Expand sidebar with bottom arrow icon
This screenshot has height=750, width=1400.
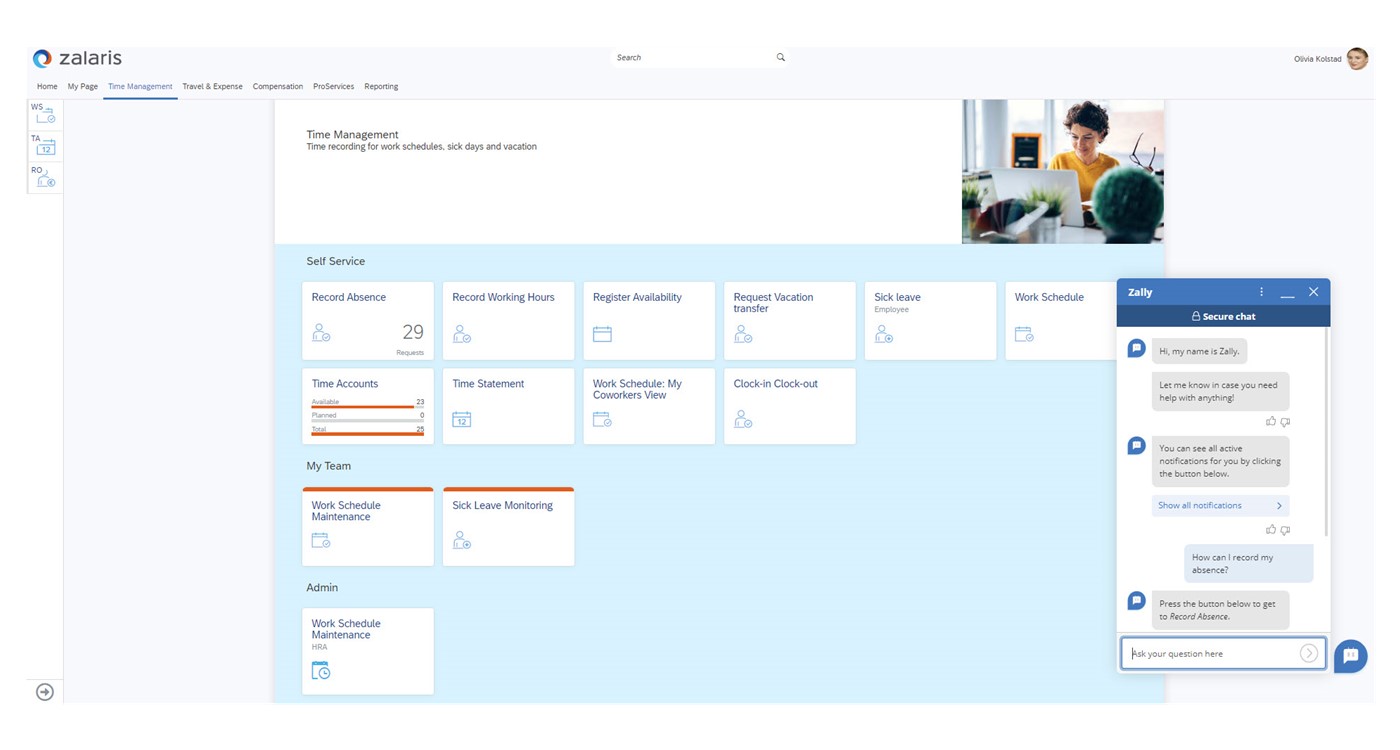pyautogui.click(x=45, y=692)
